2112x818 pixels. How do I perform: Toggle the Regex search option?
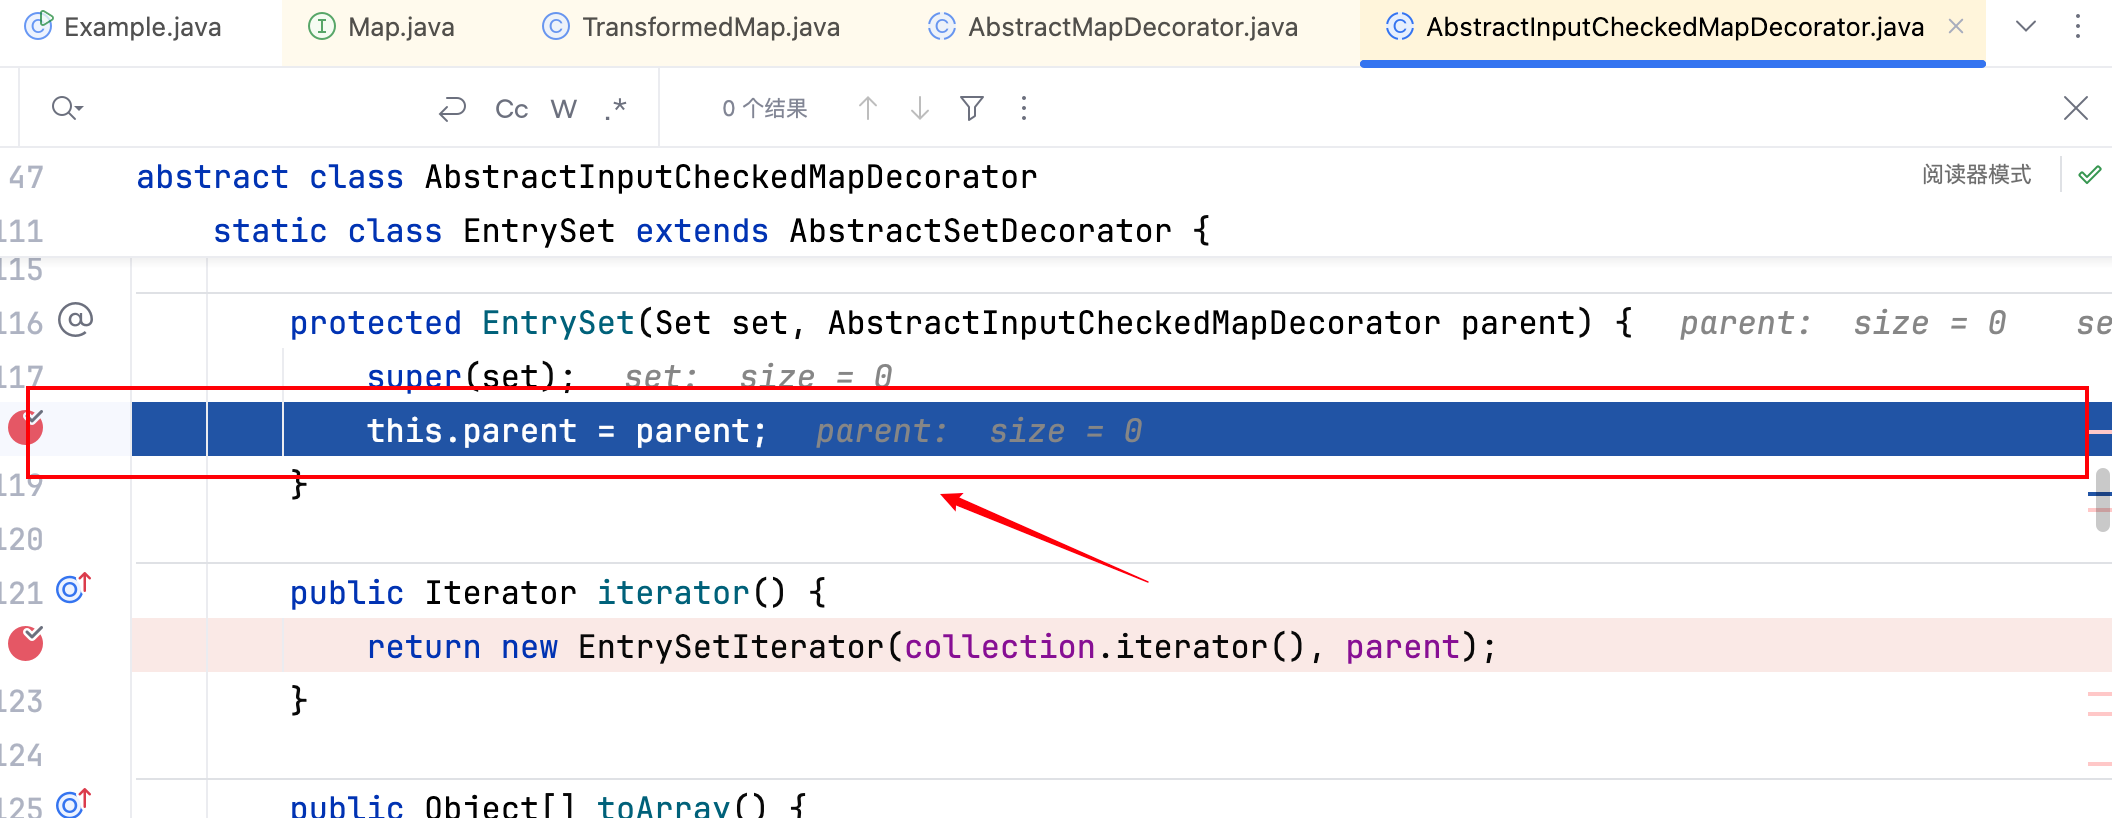616,109
